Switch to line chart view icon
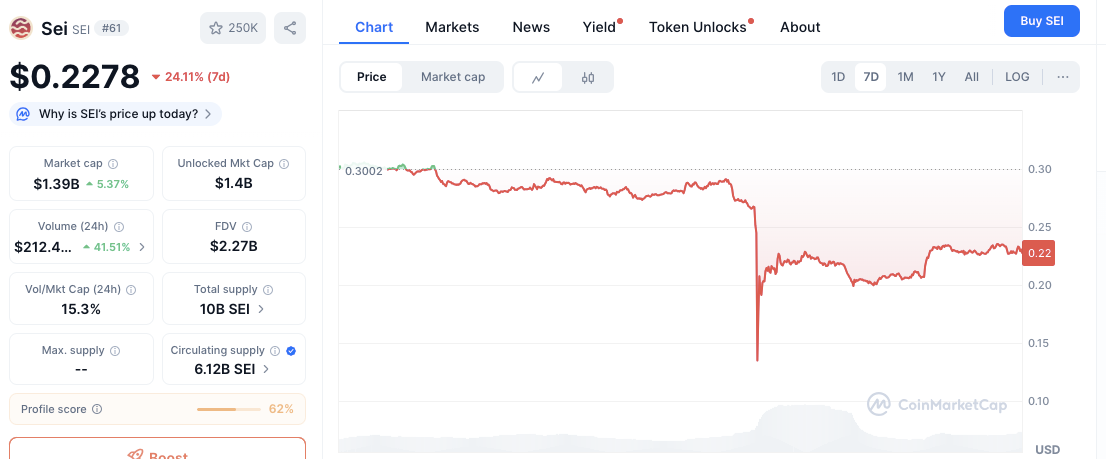Viewport: 1106px width, 459px height. click(x=538, y=77)
